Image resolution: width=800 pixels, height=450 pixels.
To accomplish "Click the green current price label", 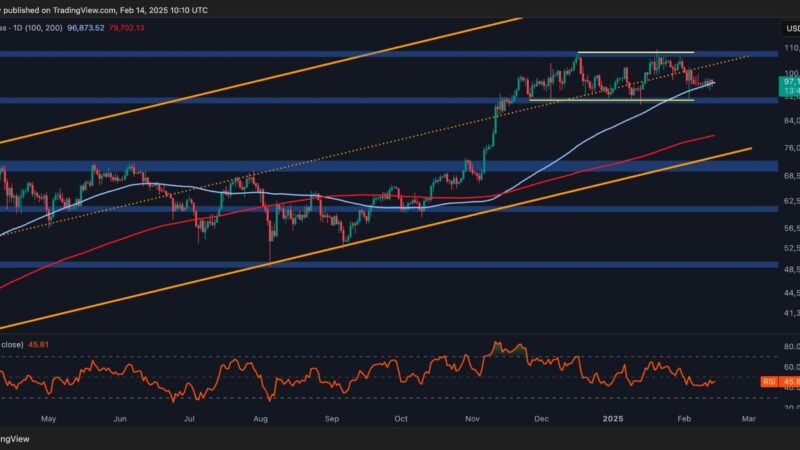I will click(x=790, y=86).
